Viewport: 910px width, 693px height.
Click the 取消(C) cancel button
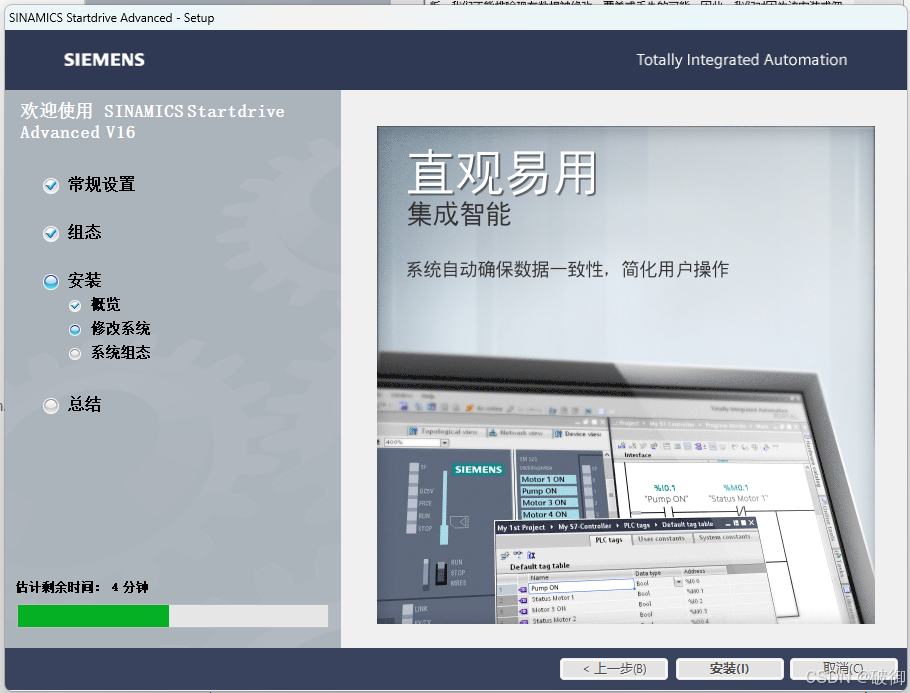click(843, 669)
